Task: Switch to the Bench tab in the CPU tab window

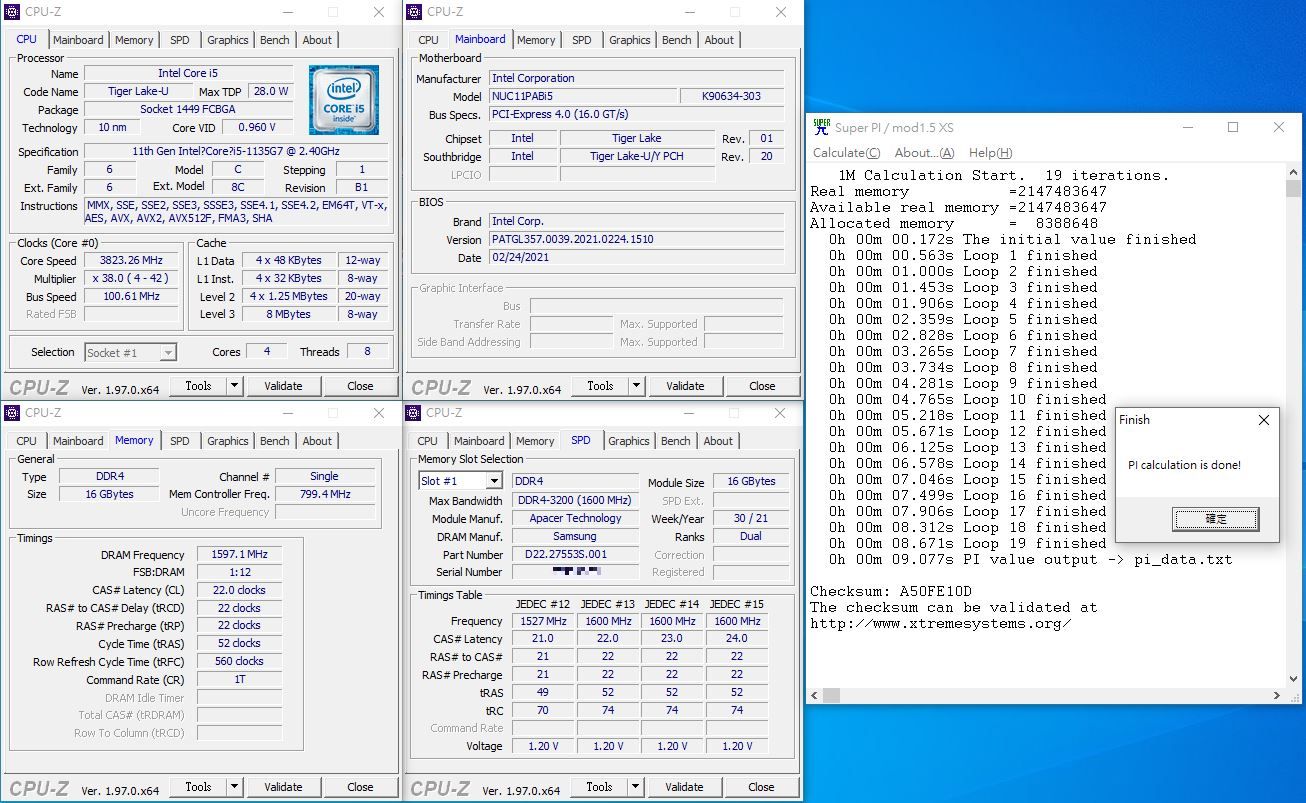Action: click(x=275, y=40)
